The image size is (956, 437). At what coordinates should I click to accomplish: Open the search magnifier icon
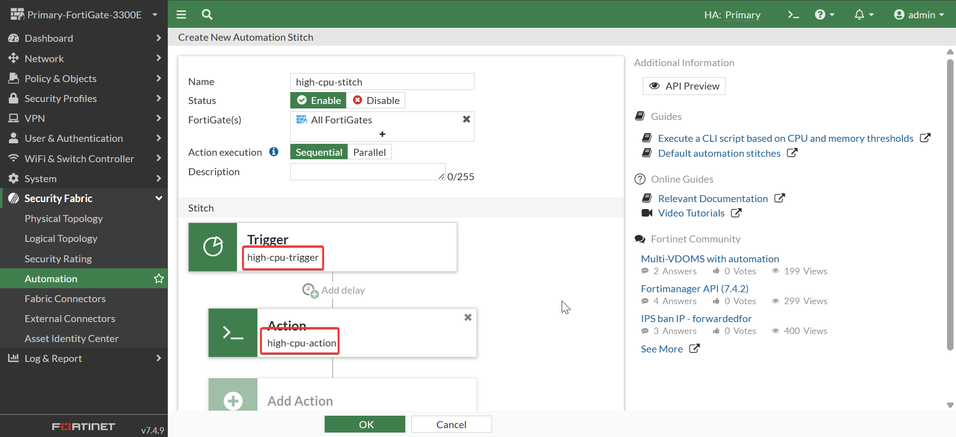coord(207,15)
